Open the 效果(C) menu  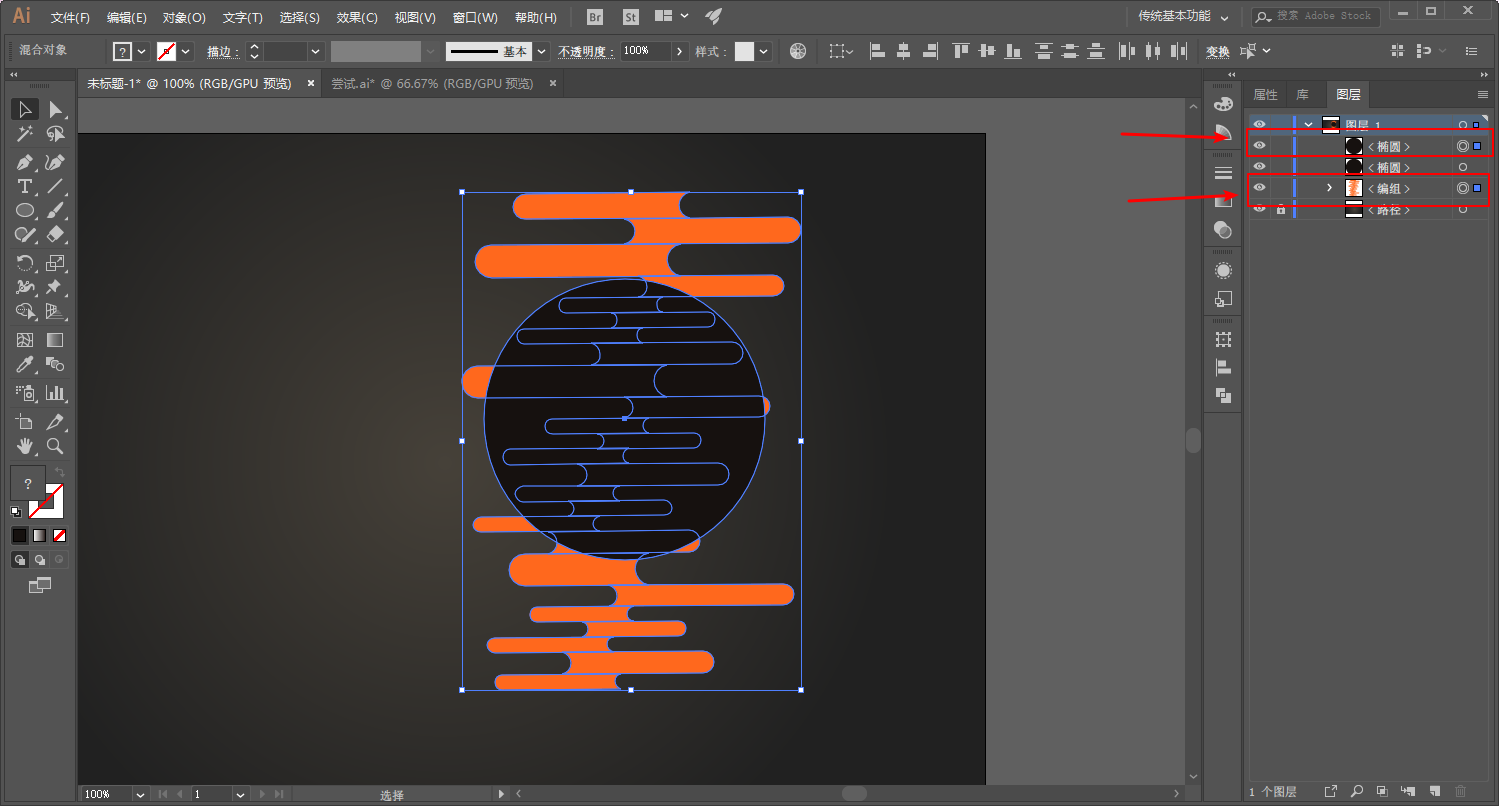click(x=357, y=17)
